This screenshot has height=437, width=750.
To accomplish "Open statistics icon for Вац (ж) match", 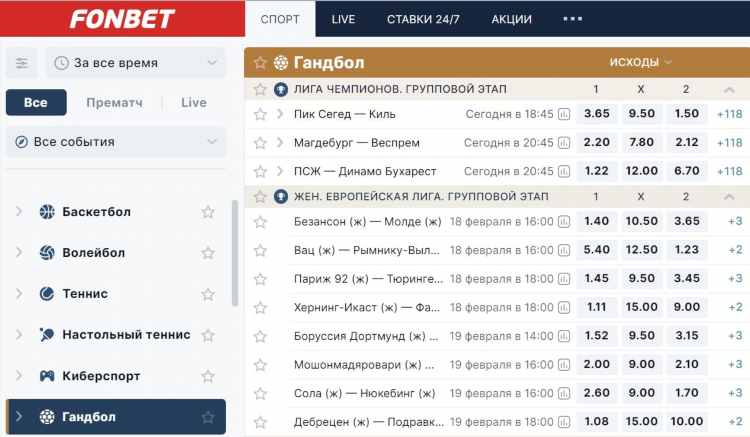I will pyautogui.click(x=564, y=251).
